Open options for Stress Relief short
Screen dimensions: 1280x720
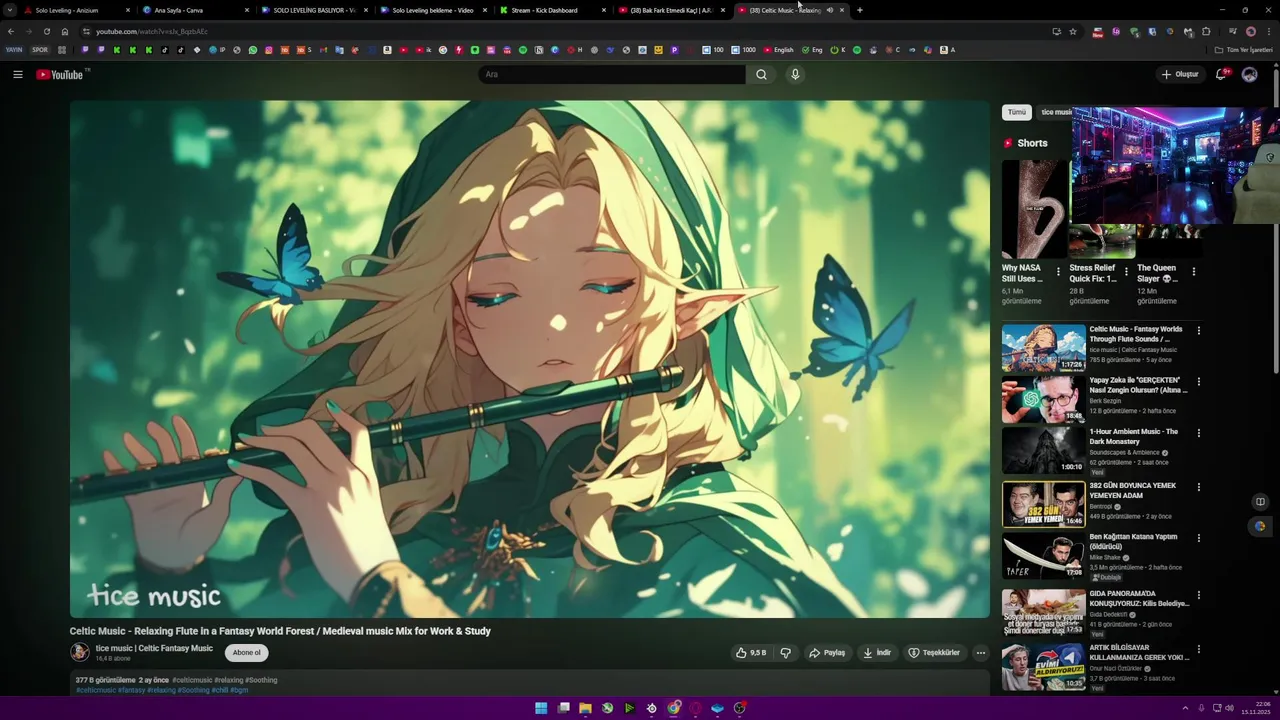pos(1126,272)
